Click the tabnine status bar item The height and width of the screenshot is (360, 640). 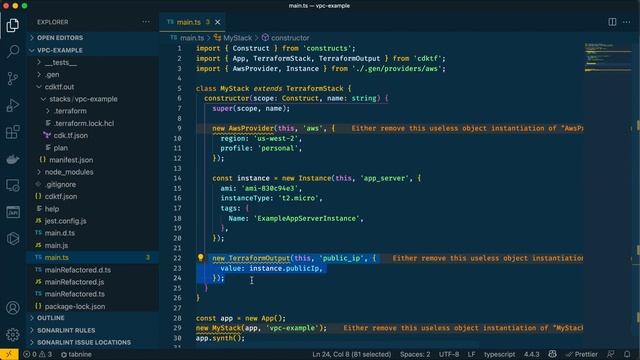76,354
